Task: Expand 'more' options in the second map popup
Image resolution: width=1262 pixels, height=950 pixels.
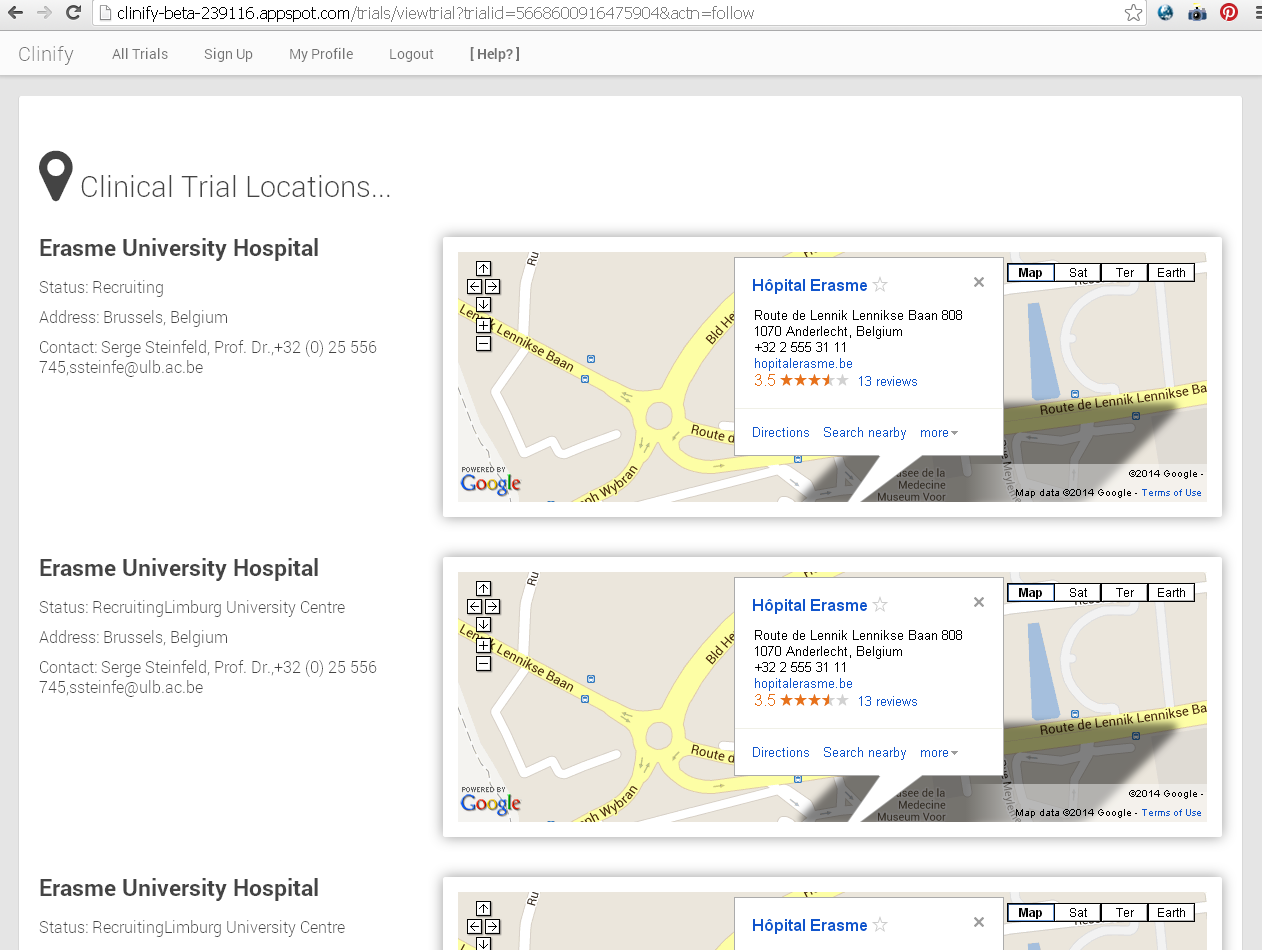Action: click(x=938, y=752)
